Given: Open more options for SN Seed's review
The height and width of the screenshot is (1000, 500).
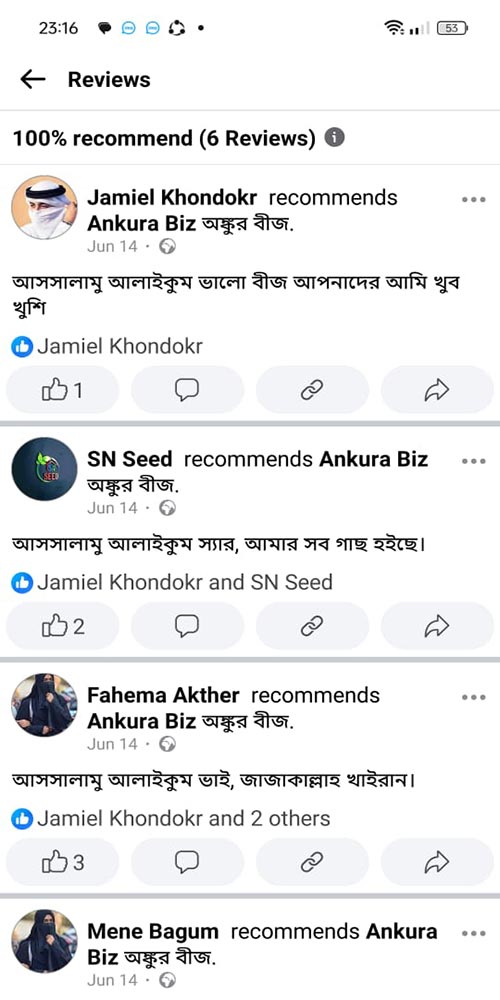Looking at the screenshot, I should tap(473, 461).
